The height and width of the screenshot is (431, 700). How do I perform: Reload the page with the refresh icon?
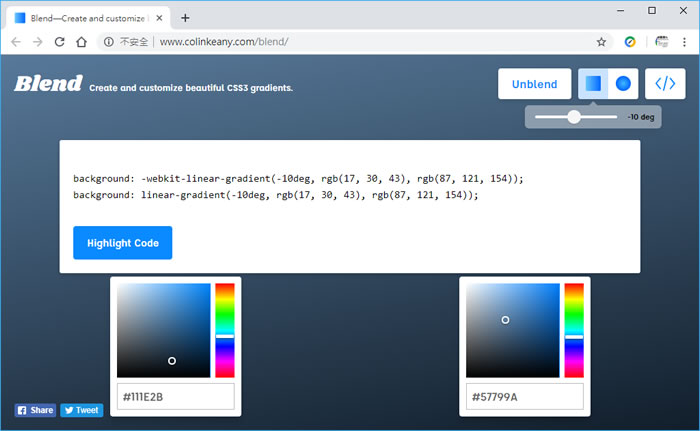59,42
